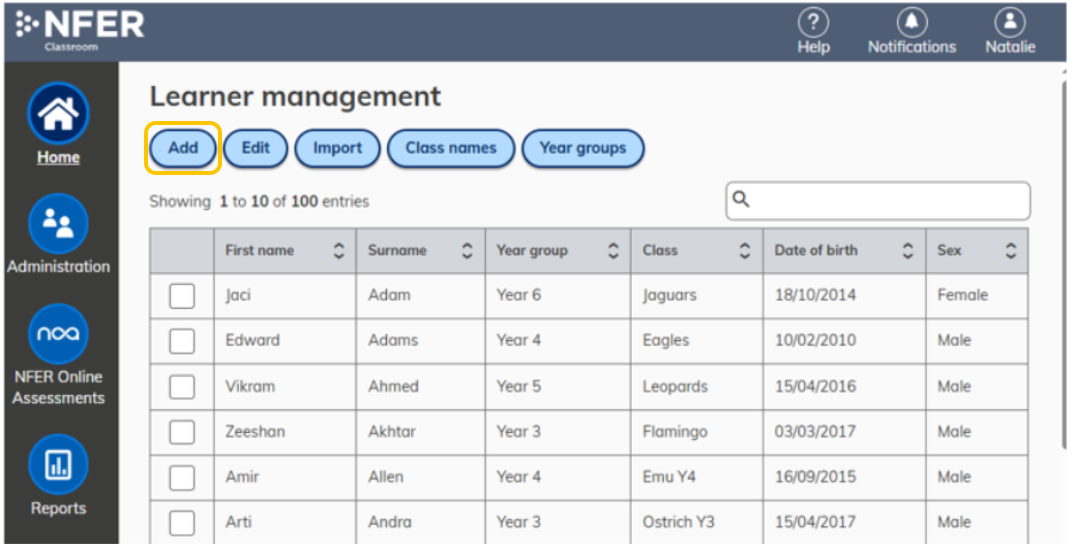Open Year groups button
The width and height of the screenshot is (1075, 544).
click(x=583, y=148)
